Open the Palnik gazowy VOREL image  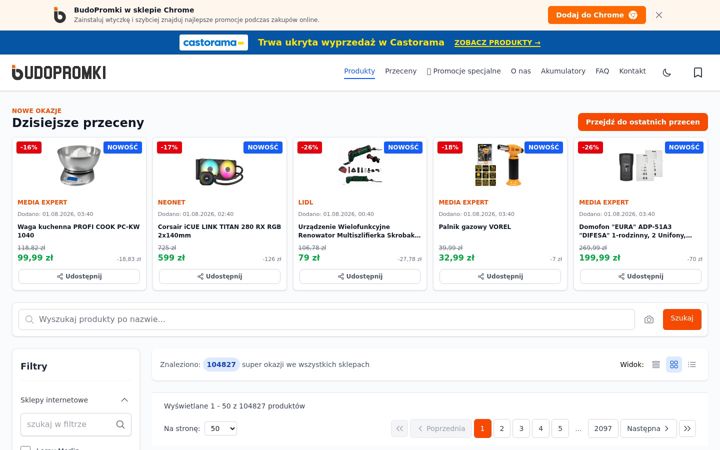pos(500,164)
